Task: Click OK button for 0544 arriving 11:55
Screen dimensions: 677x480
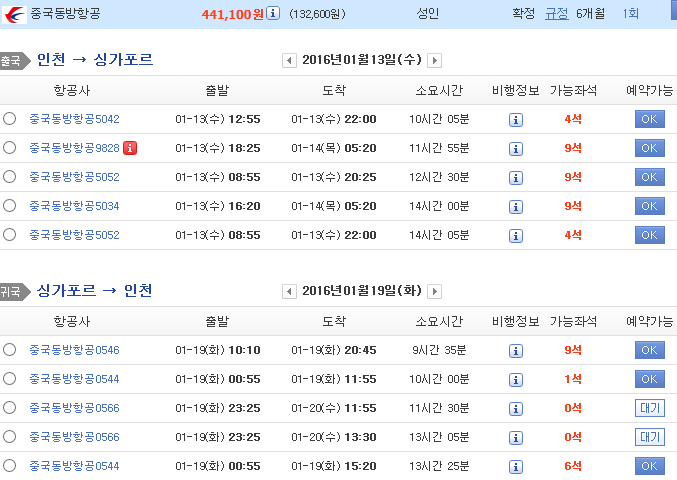Action: point(649,379)
